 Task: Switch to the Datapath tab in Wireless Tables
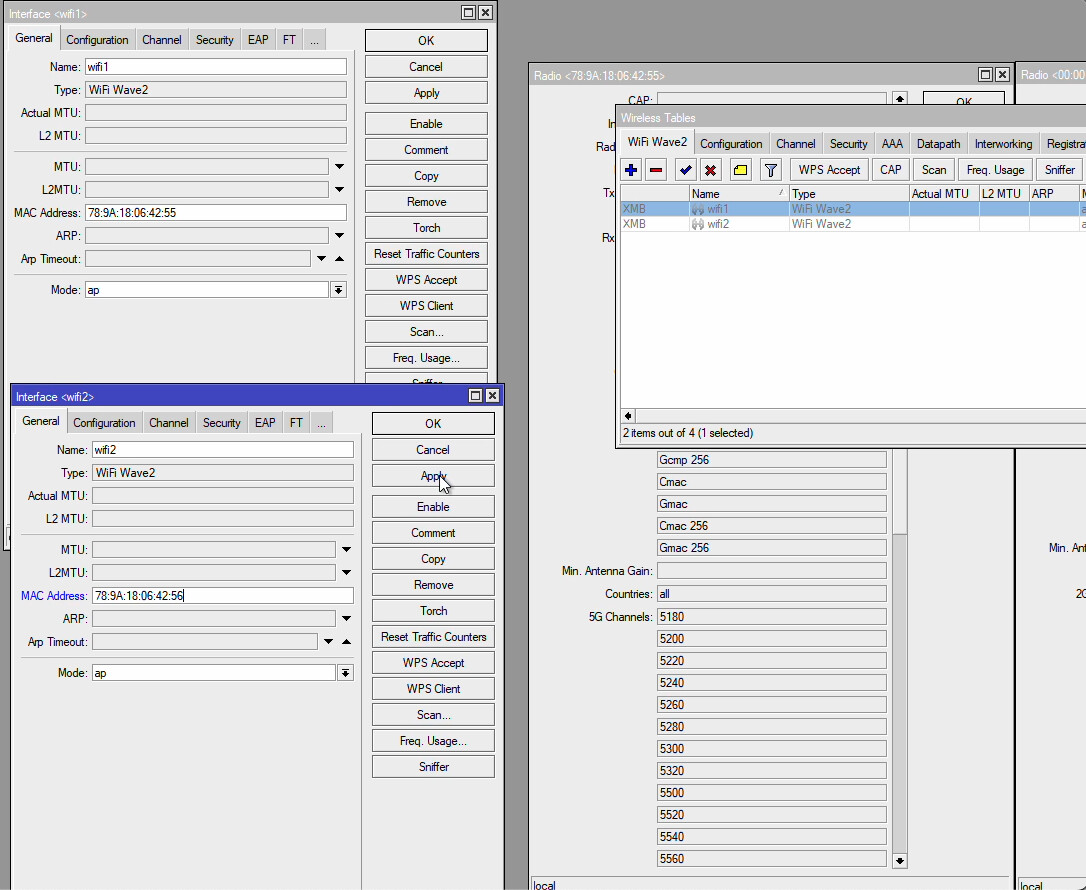(938, 144)
